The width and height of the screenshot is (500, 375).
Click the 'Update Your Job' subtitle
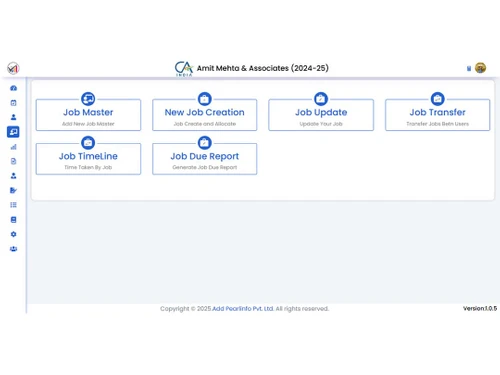321,124
